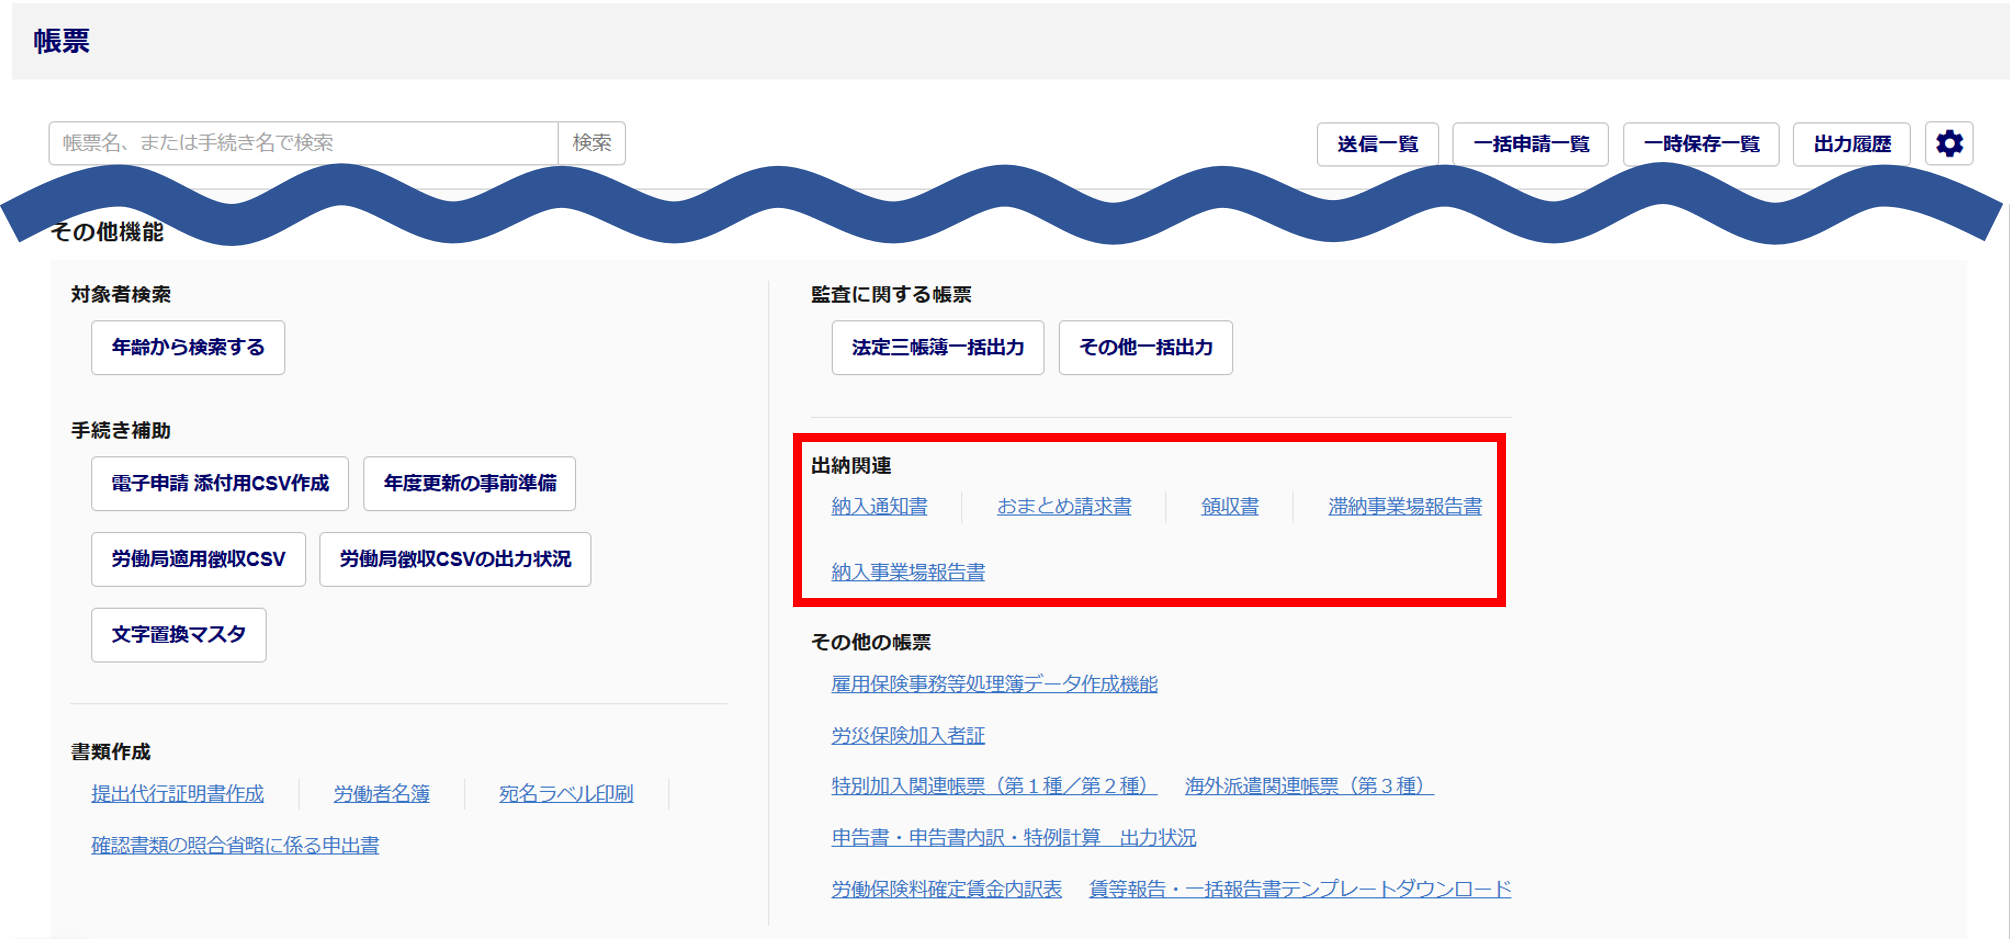Open settings via the gear icon
This screenshot has width=2010, height=939.
[1948, 144]
